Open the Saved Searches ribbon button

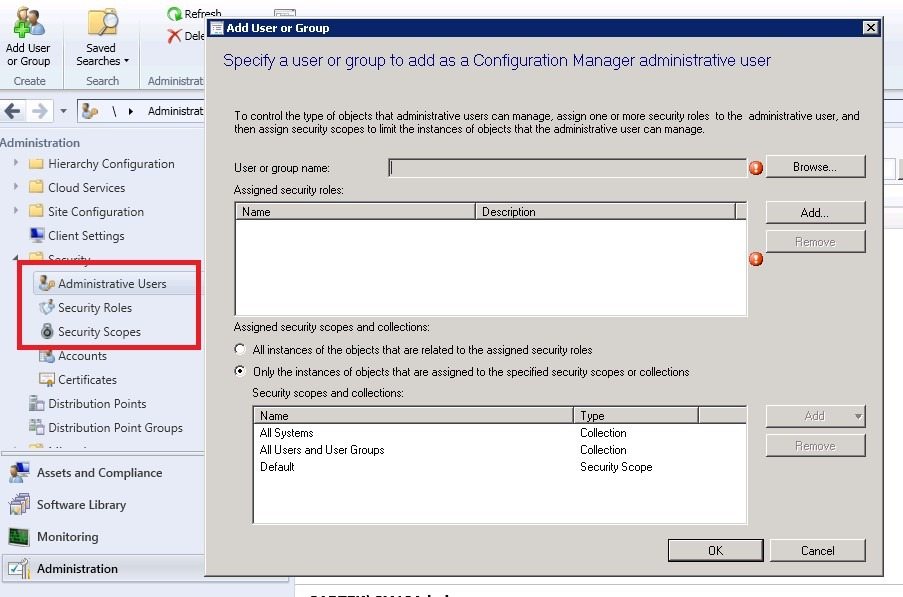(x=103, y=36)
